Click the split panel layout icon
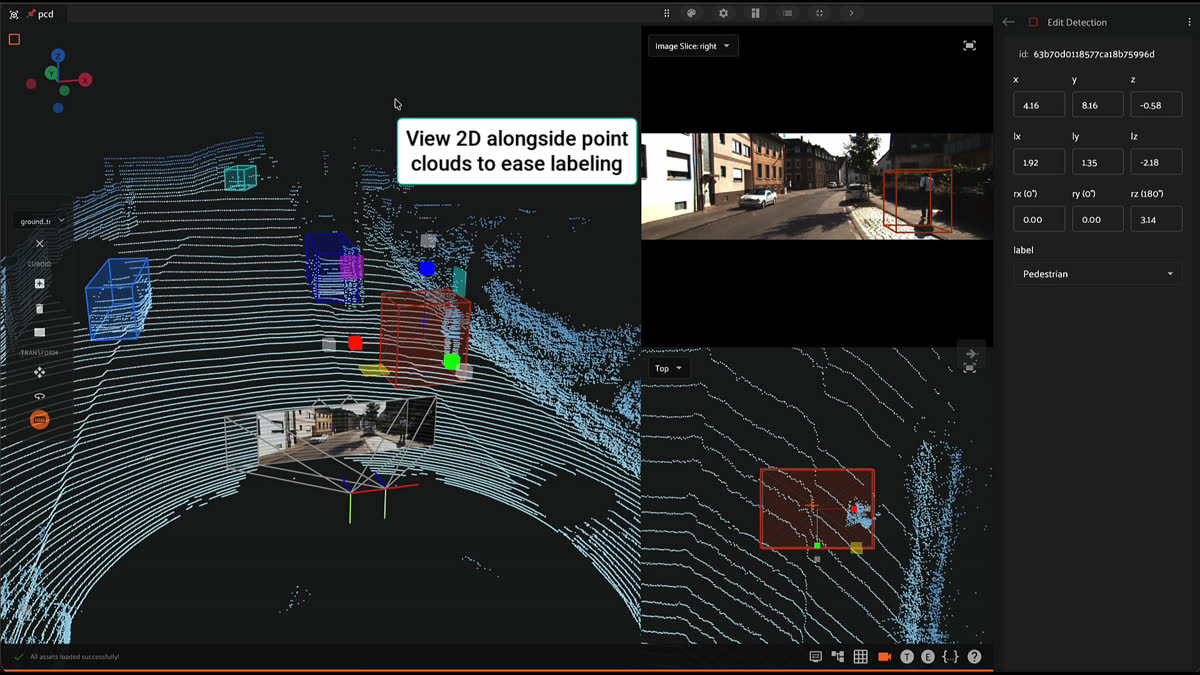Image resolution: width=1200 pixels, height=675 pixels. click(755, 13)
